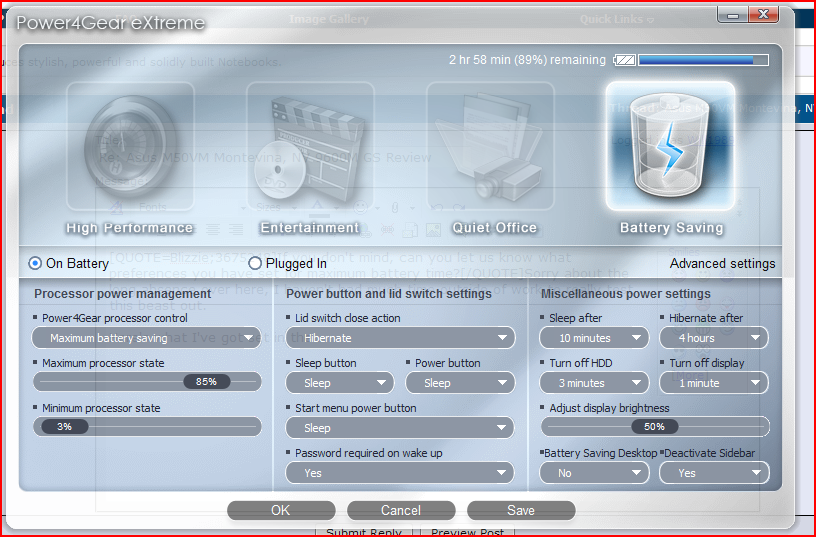Close the Power4Gear eXtreme window
Screen dimensions: 816x537
point(763,15)
